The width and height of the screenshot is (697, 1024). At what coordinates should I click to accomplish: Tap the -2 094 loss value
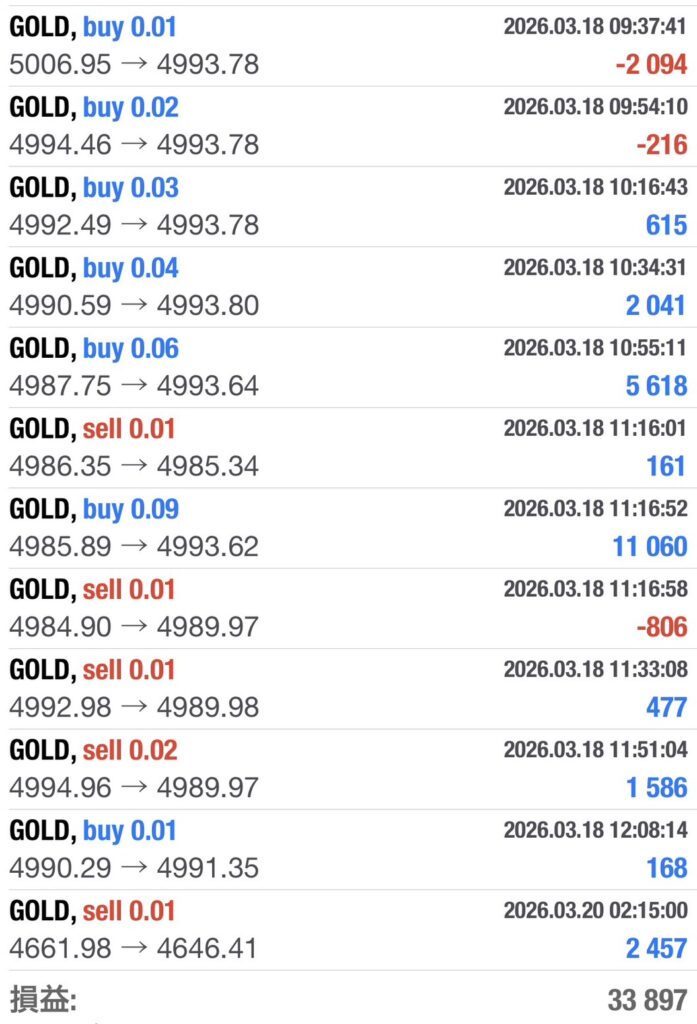(x=651, y=65)
